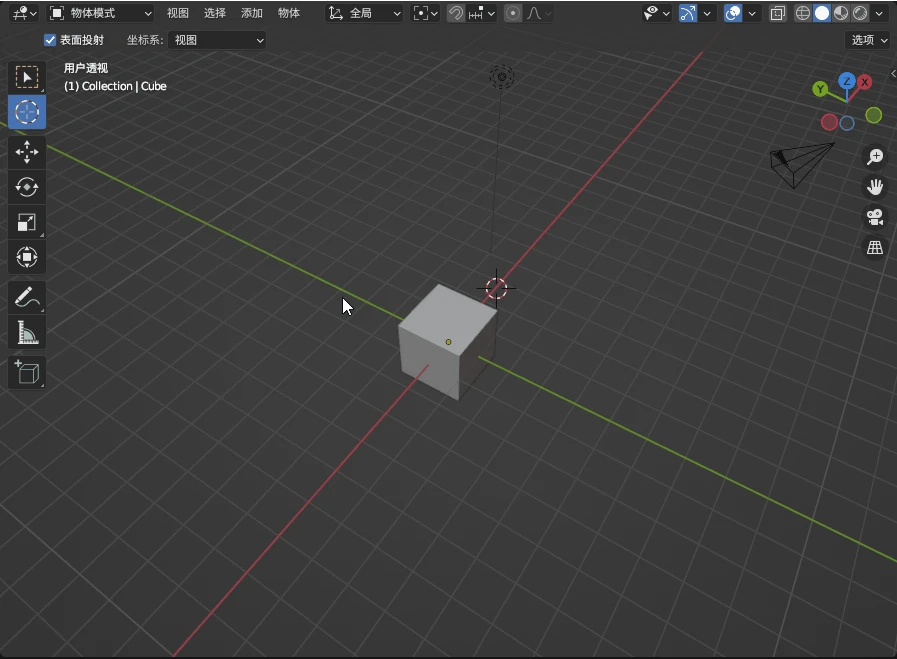Expand the overlays options dropdown arrow
This screenshot has height=659, width=897.
click(x=752, y=13)
